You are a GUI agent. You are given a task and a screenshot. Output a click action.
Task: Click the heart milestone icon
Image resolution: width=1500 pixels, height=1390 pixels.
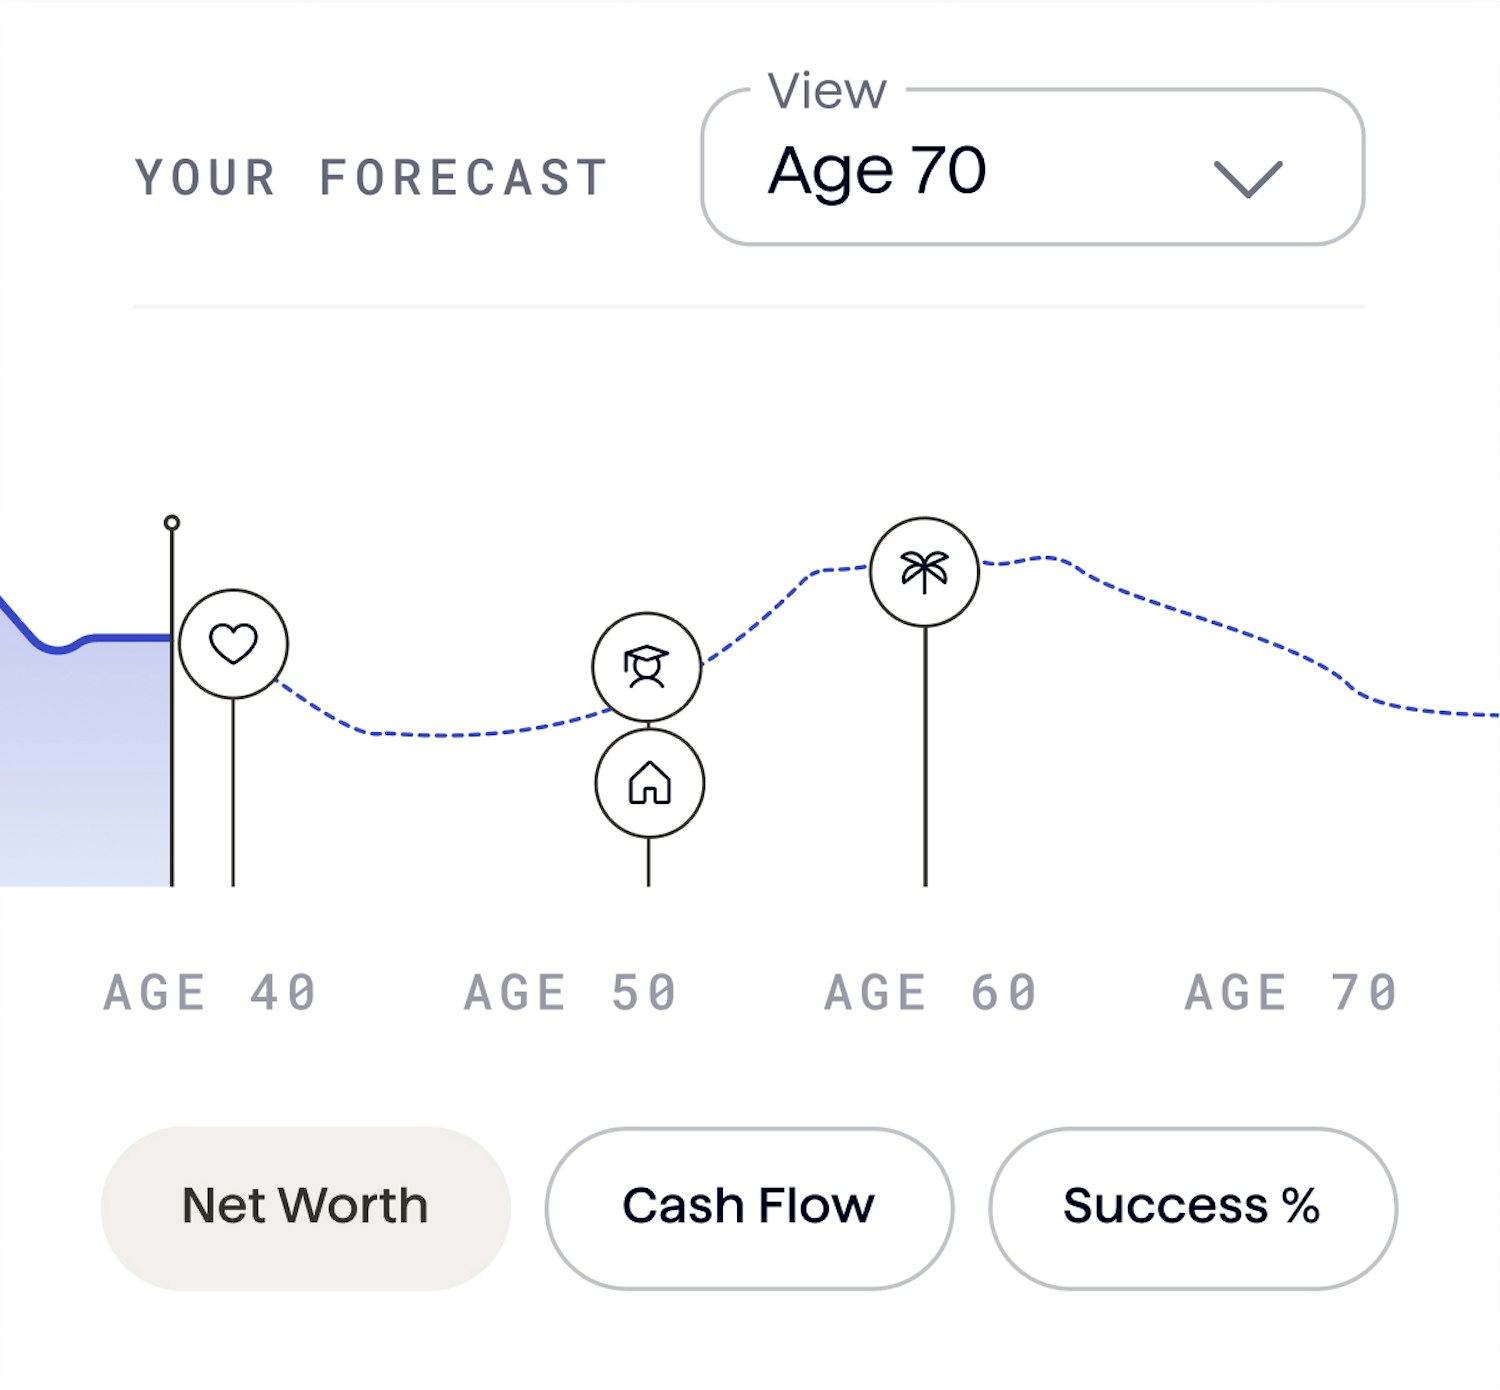pos(233,644)
